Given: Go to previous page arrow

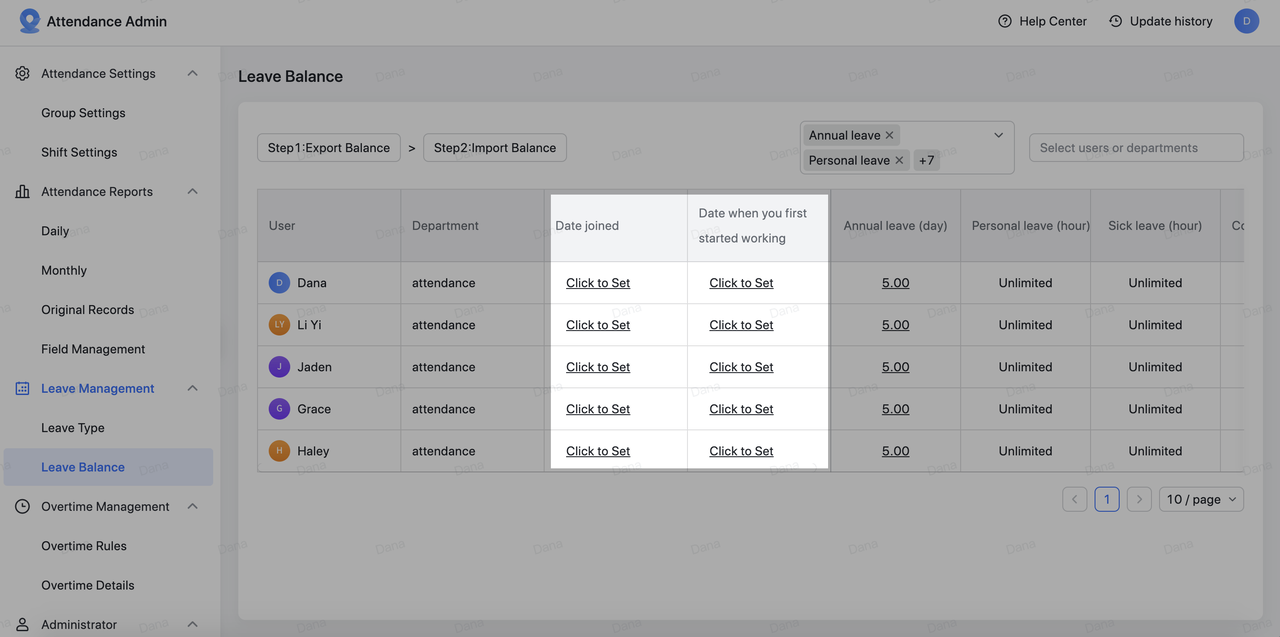Looking at the screenshot, I should (x=1075, y=499).
